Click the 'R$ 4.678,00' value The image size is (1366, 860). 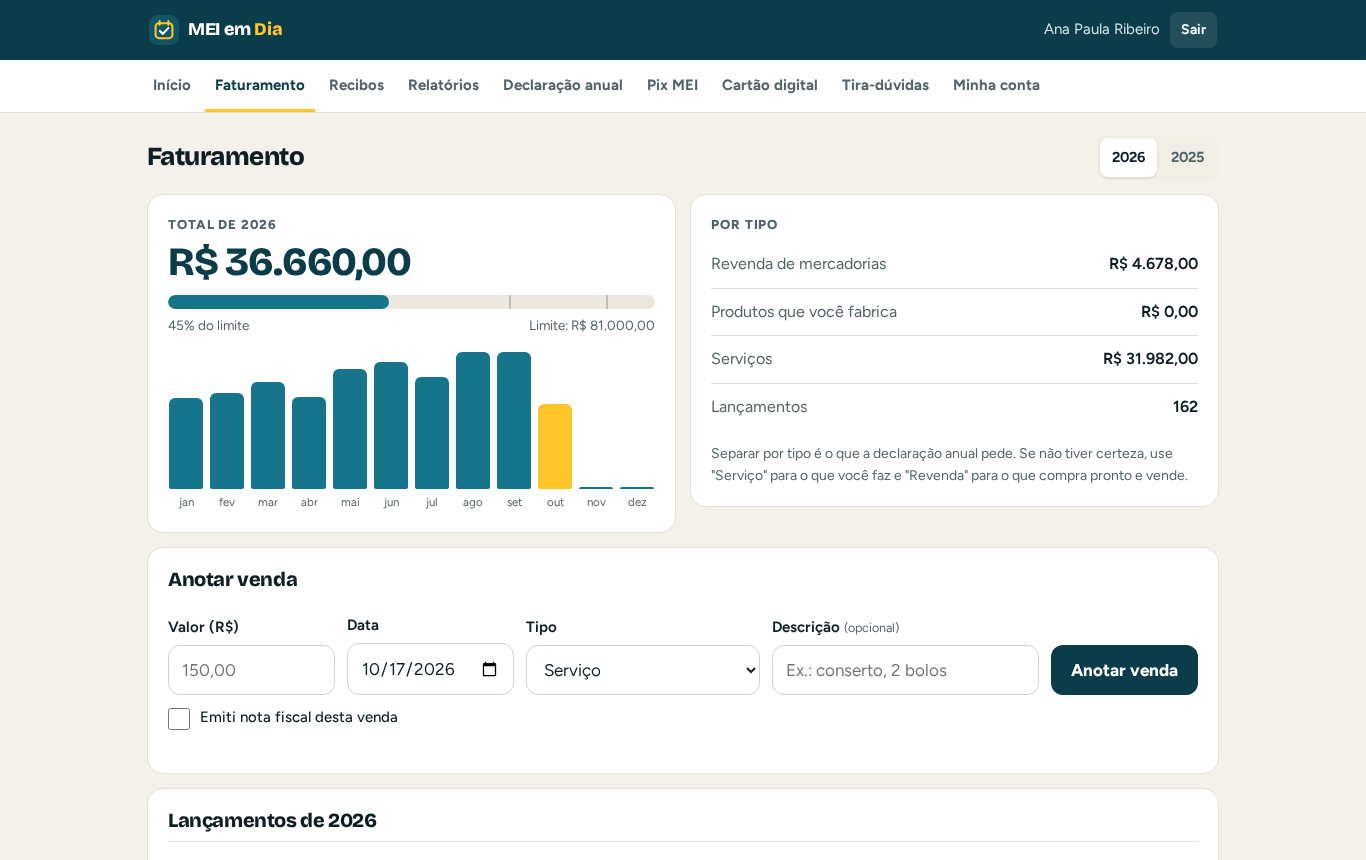1153,264
